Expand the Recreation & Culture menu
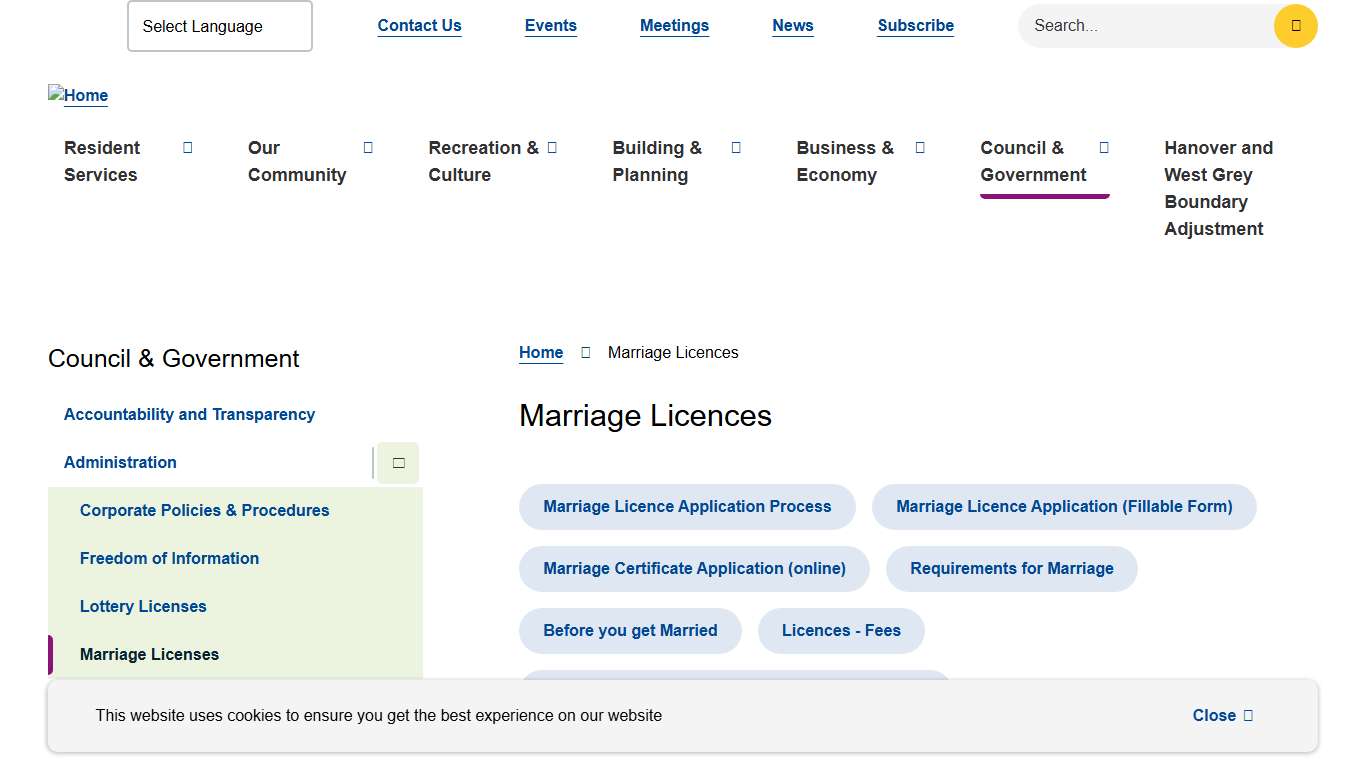 click(x=553, y=147)
